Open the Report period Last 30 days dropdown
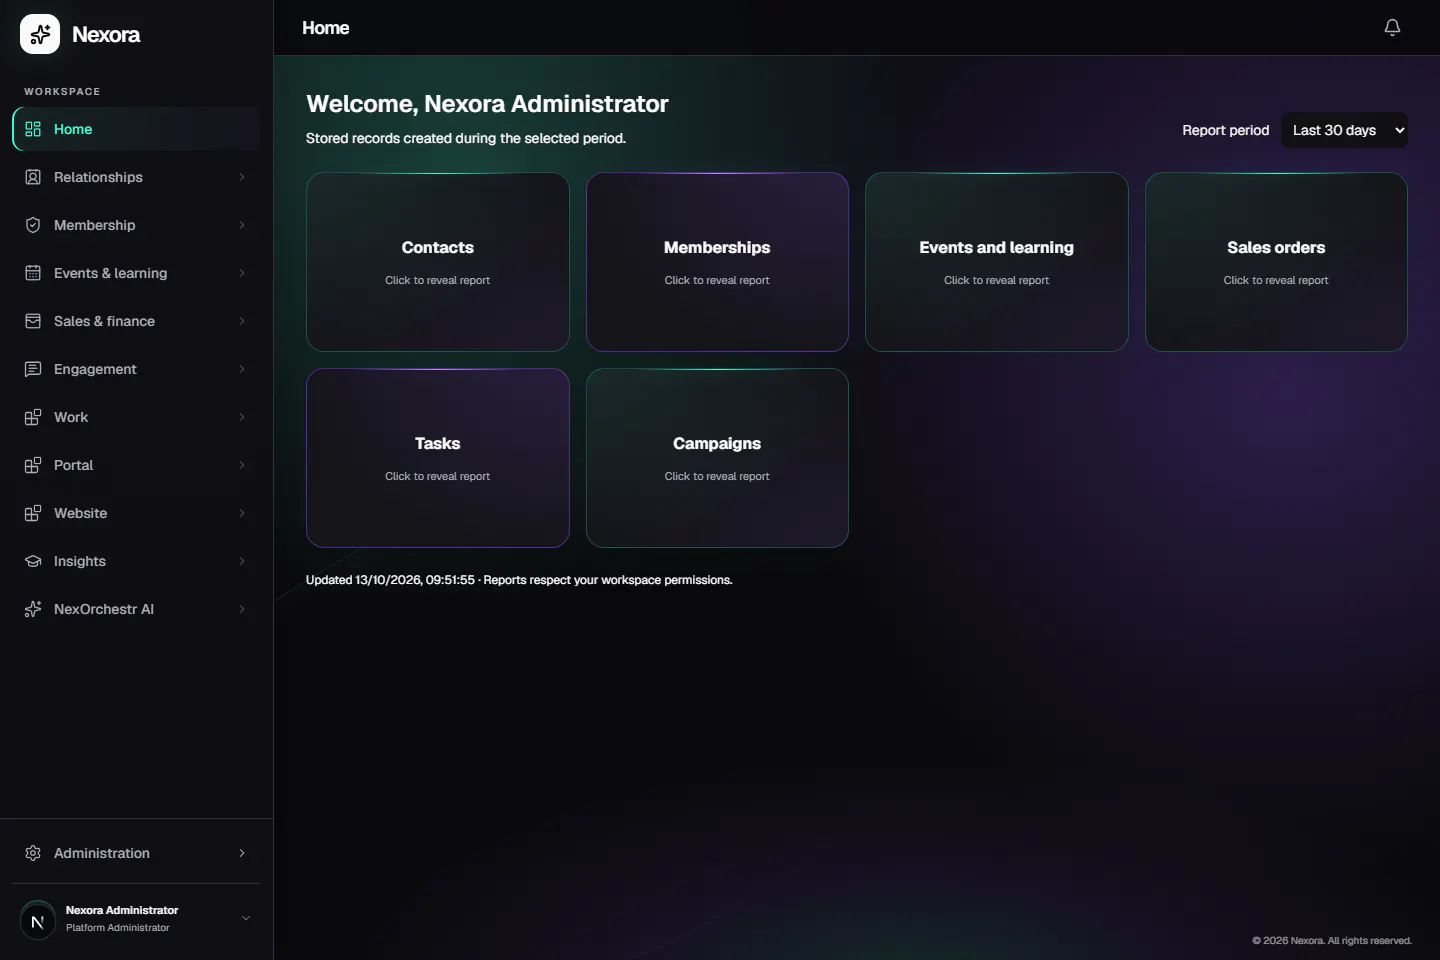This screenshot has width=1440, height=960. coord(1344,130)
